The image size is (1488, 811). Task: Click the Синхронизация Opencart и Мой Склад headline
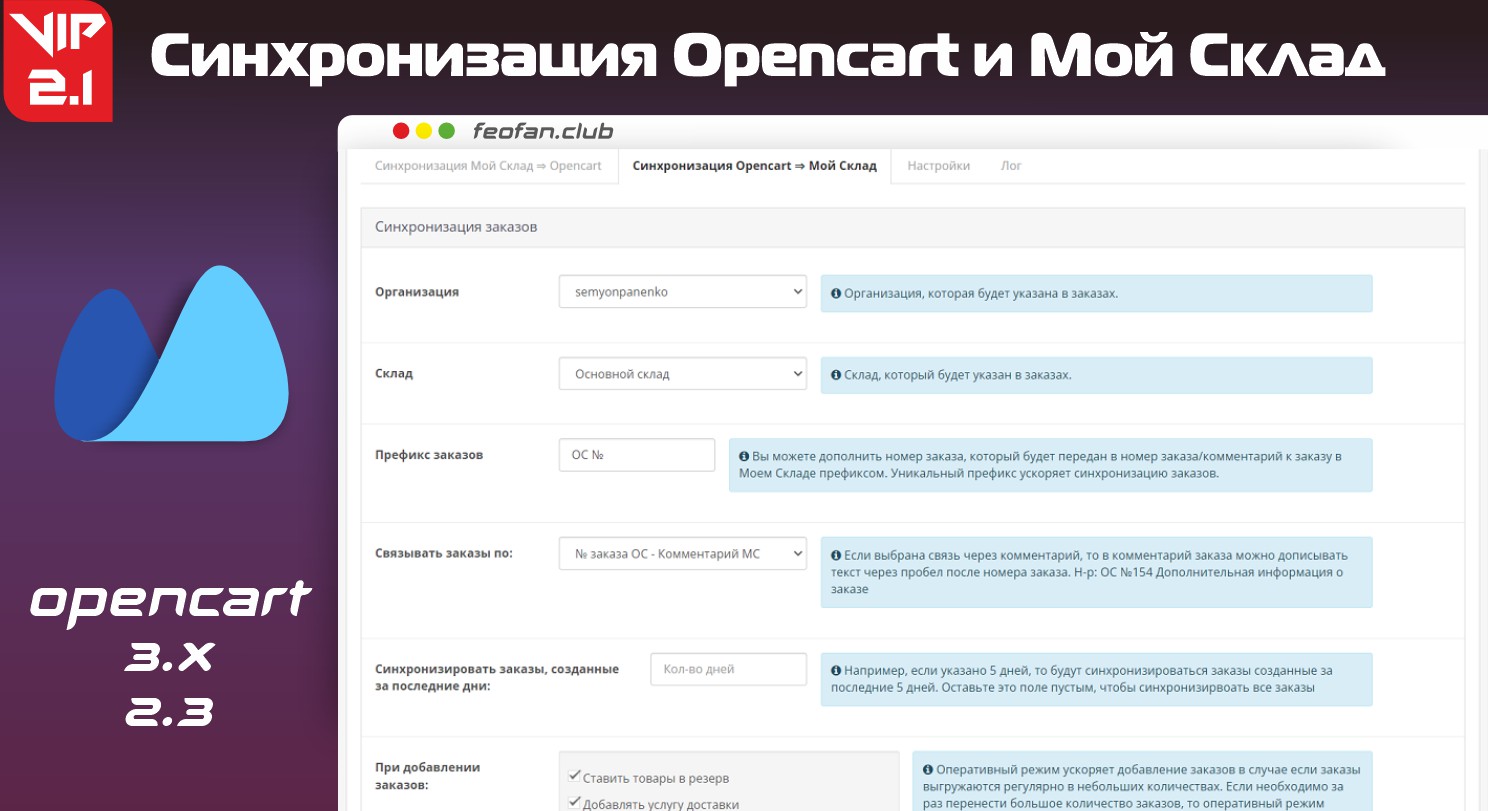coord(767,57)
